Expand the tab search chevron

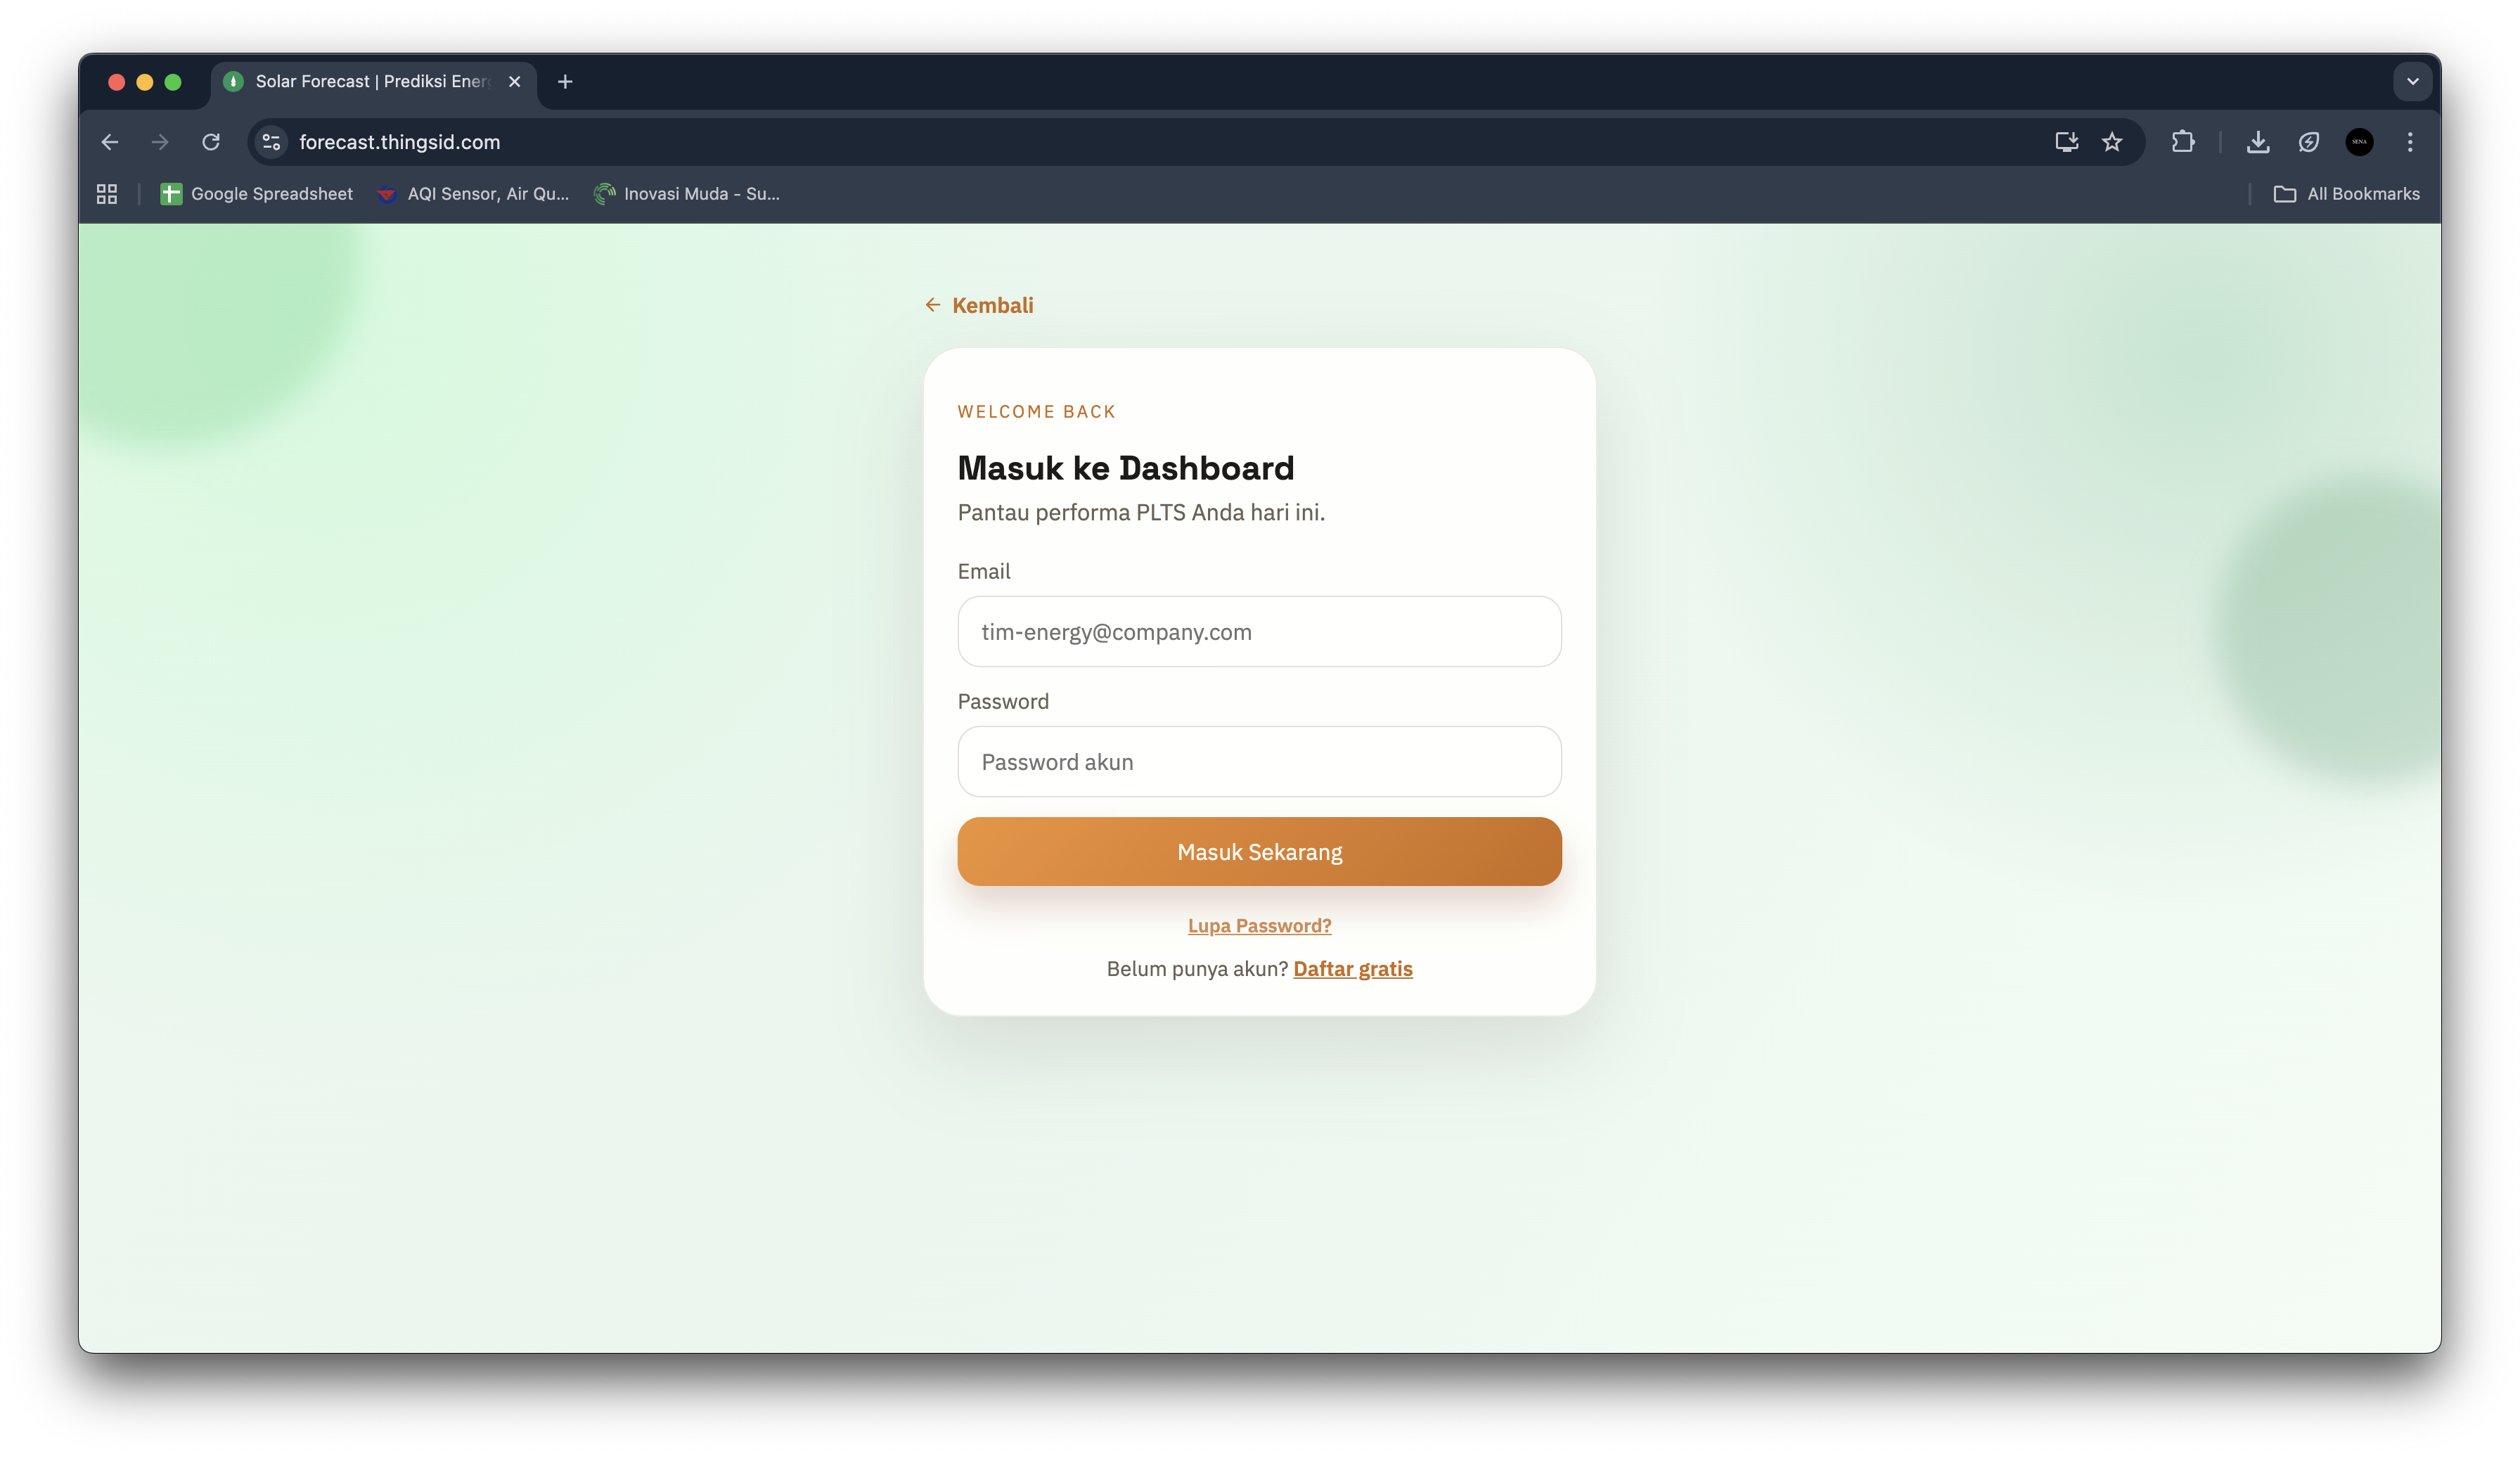click(2412, 82)
